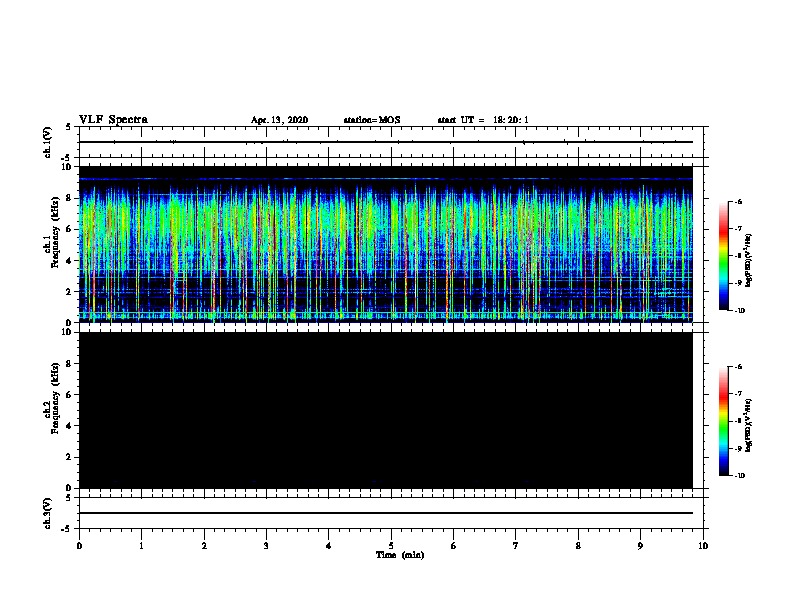
Task: Click the ch.1 voltage trace line
Action: (386, 142)
